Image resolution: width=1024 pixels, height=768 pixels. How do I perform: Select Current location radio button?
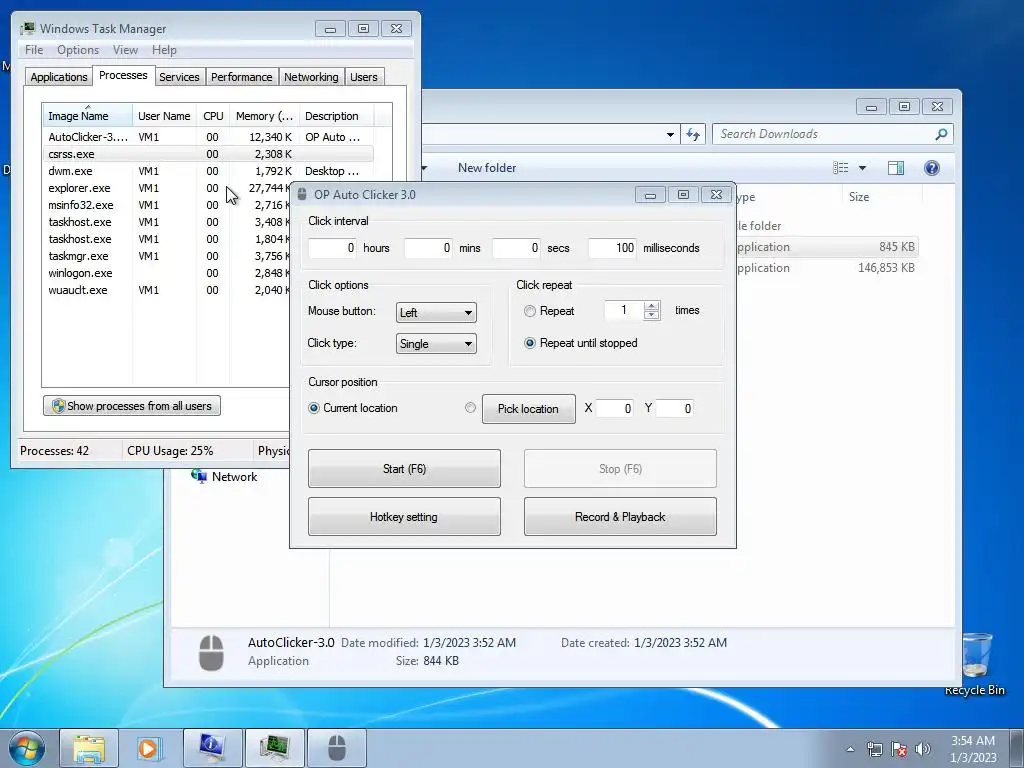[314, 408]
